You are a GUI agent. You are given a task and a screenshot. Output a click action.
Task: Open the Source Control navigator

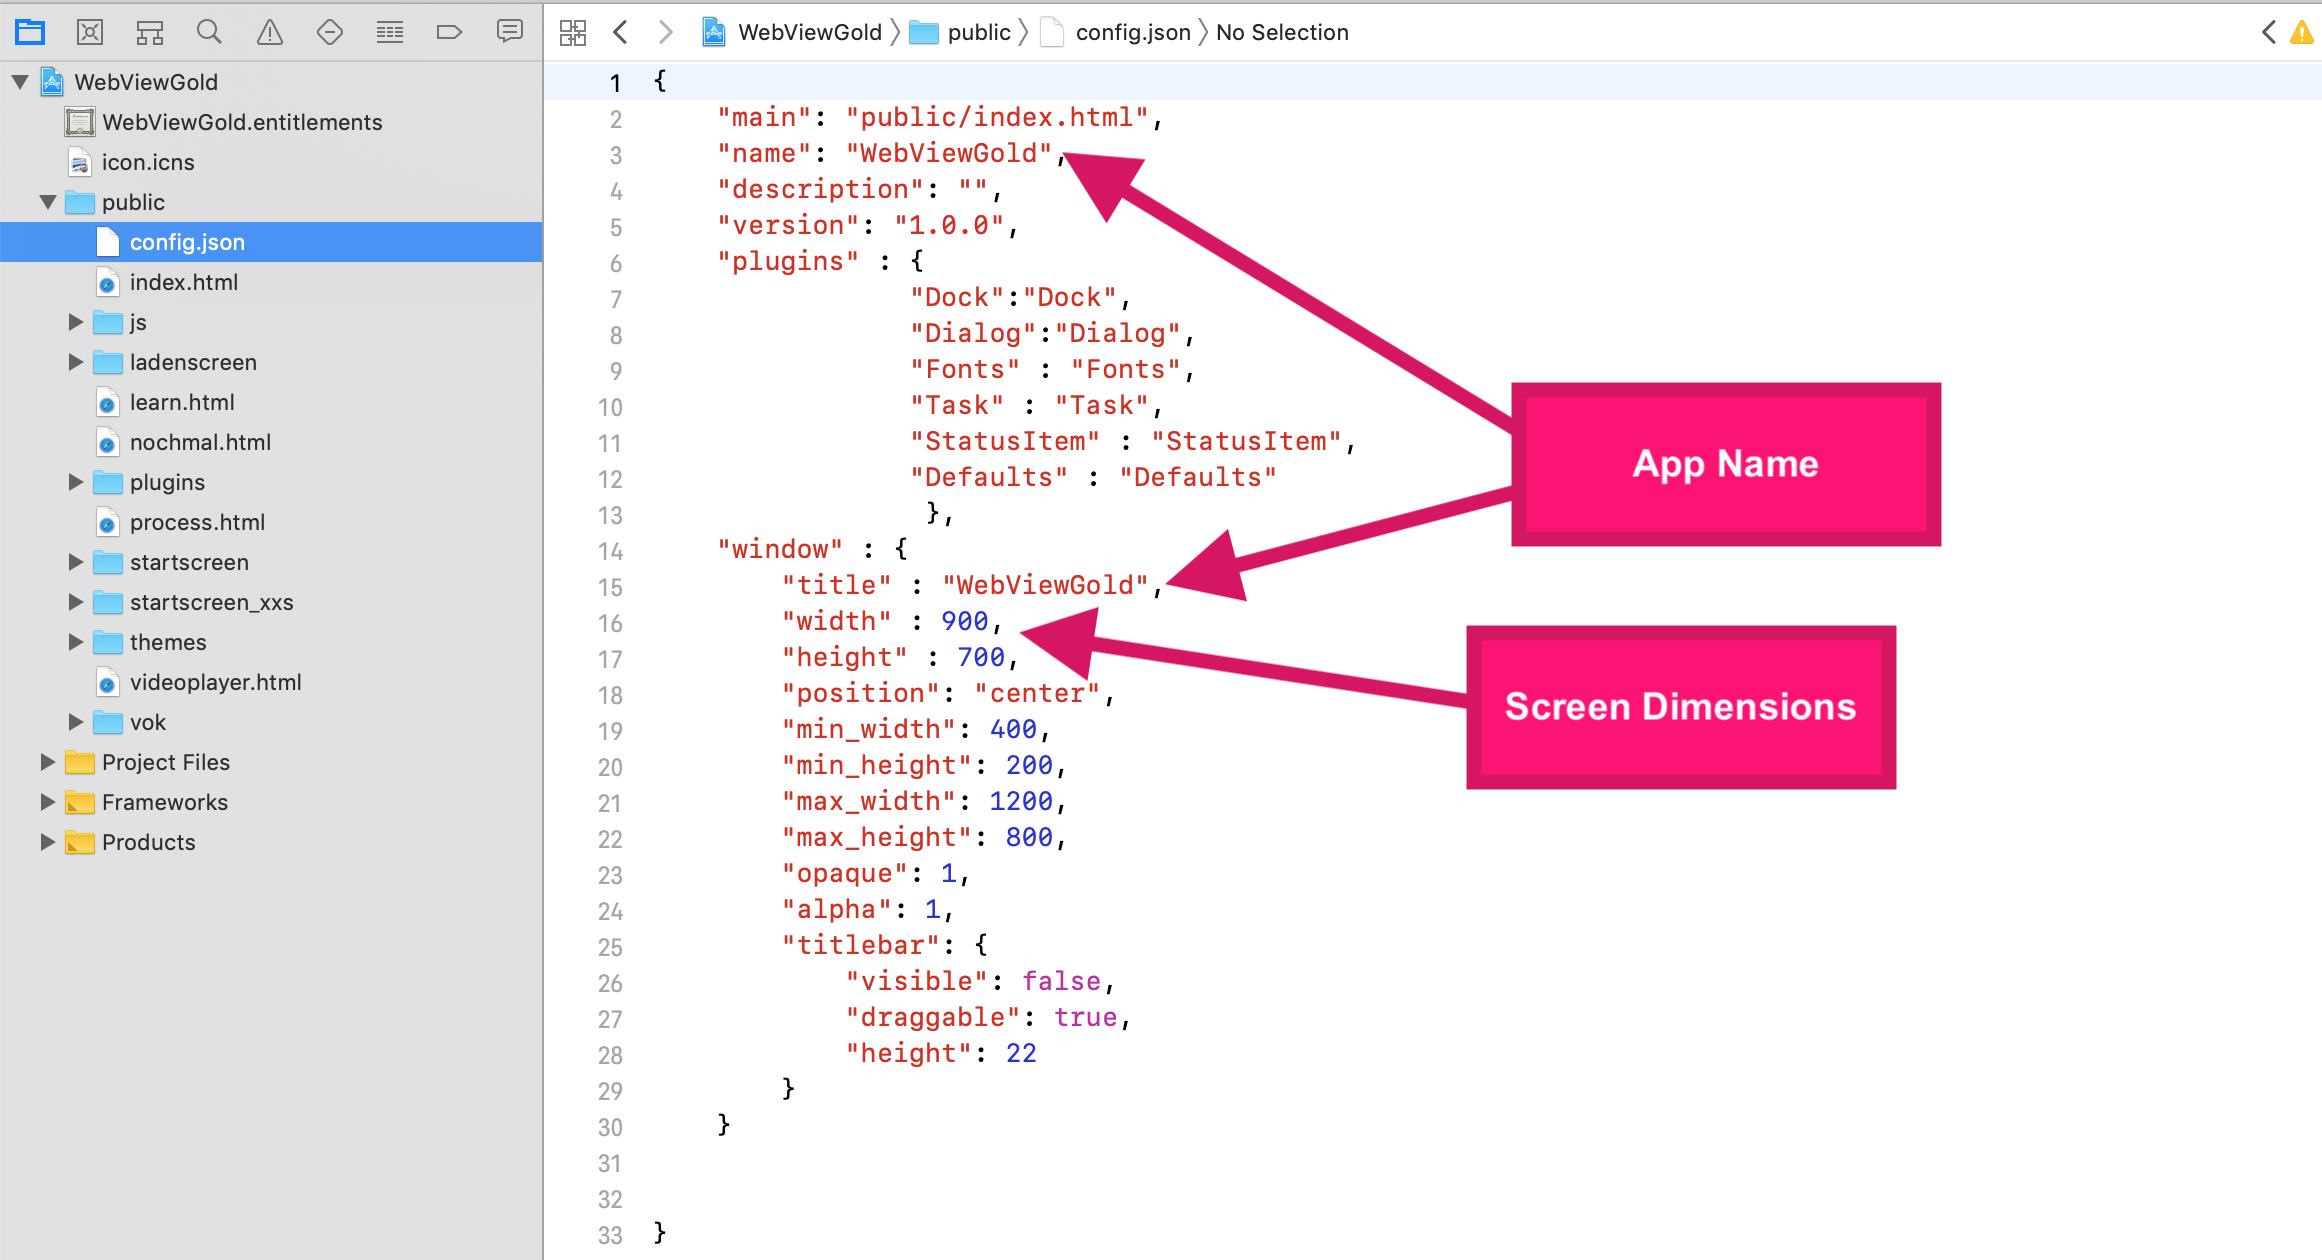[x=90, y=32]
